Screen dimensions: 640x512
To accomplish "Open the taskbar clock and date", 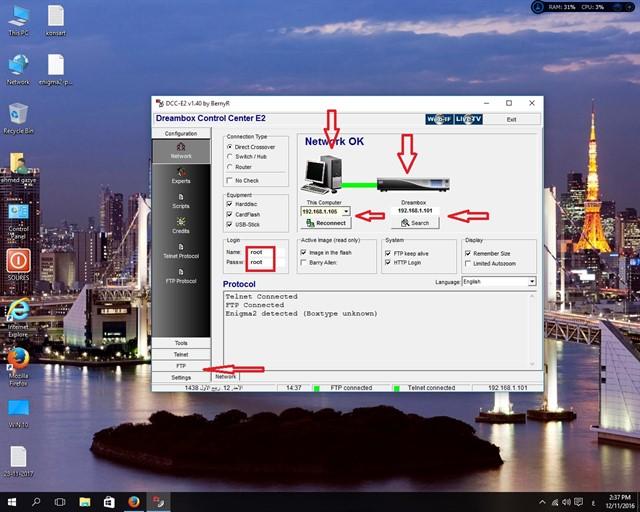I will 620,502.
